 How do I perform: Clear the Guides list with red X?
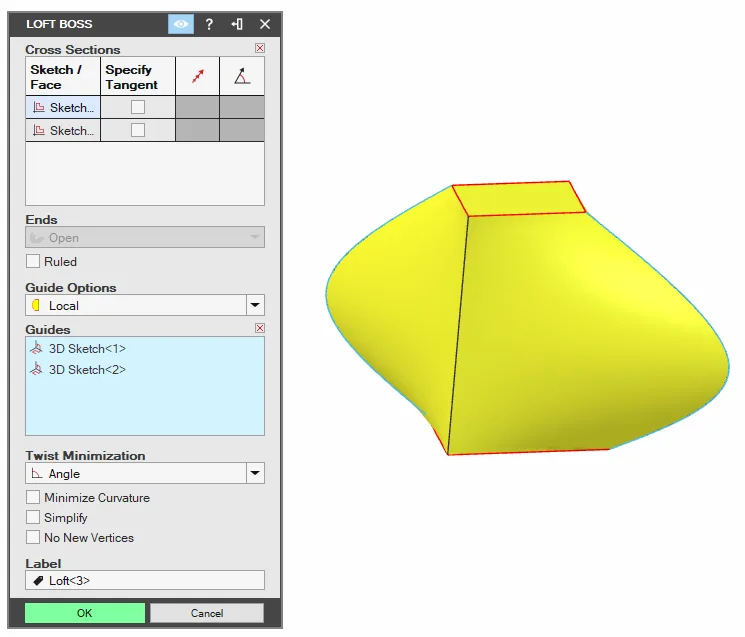click(x=260, y=328)
